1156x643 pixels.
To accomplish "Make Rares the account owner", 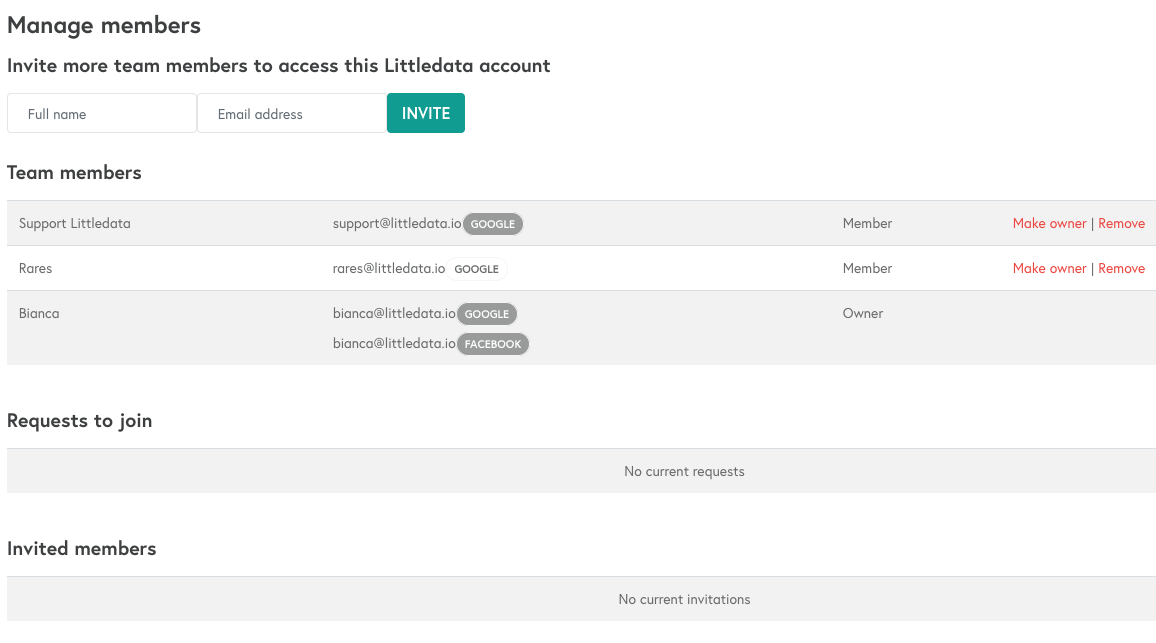I will click(x=1049, y=268).
